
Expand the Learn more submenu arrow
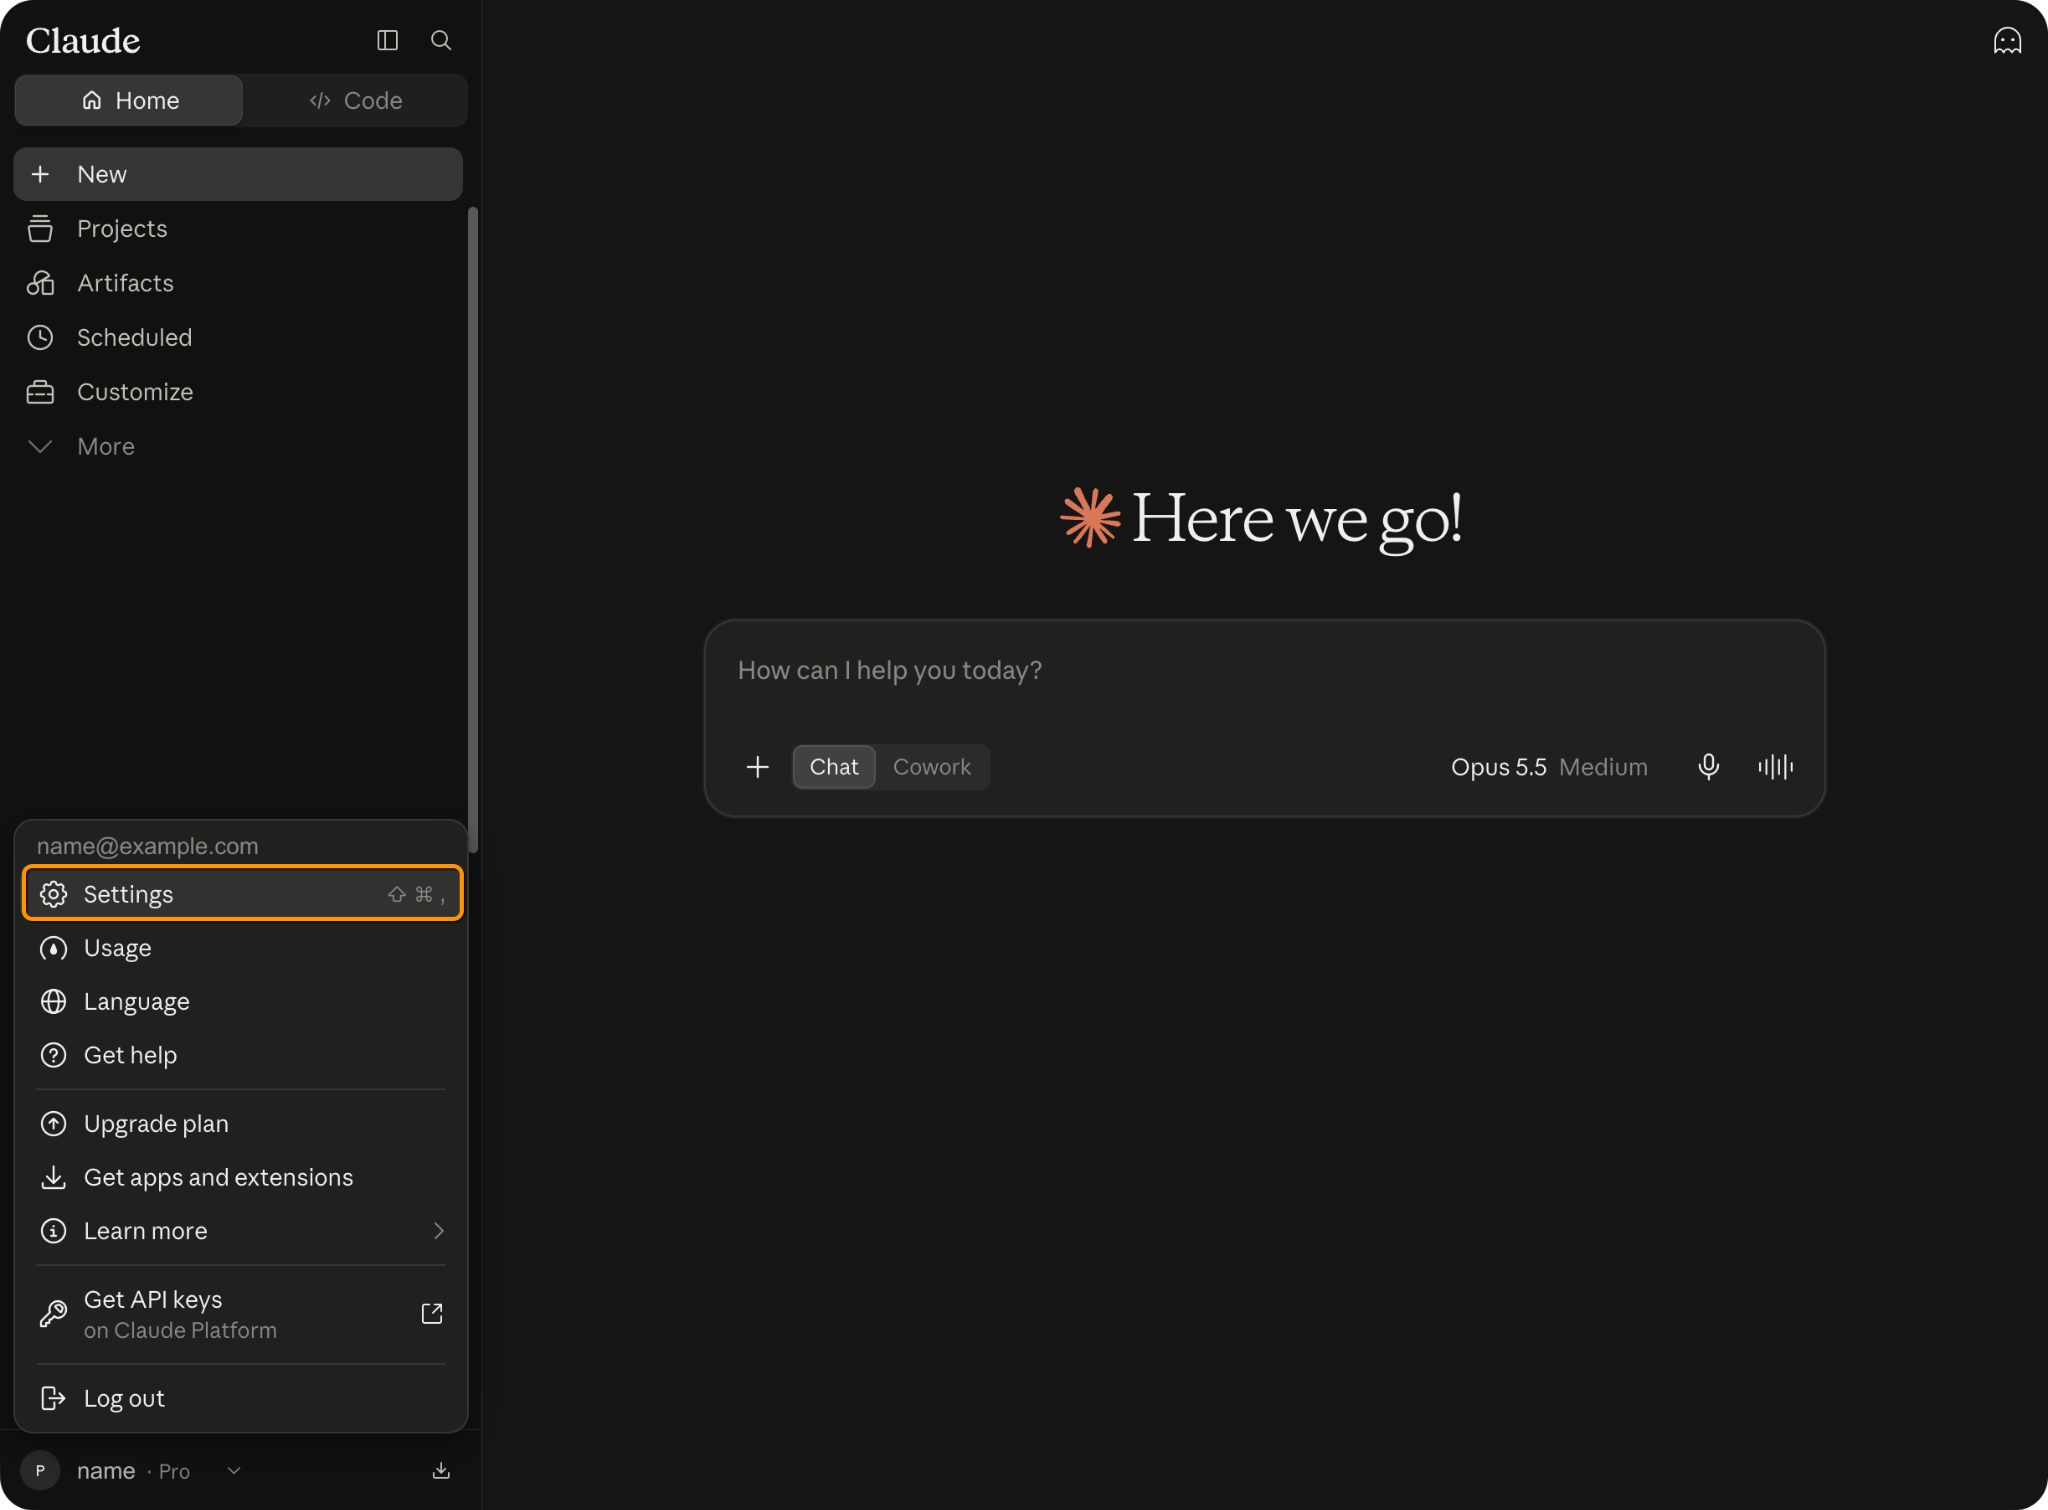coord(438,1231)
